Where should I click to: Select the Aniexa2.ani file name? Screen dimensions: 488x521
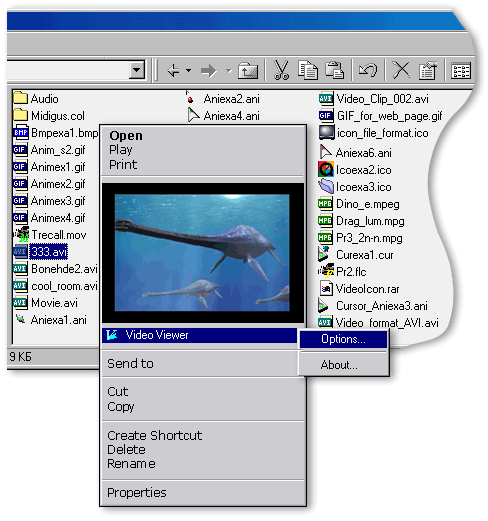point(232,99)
